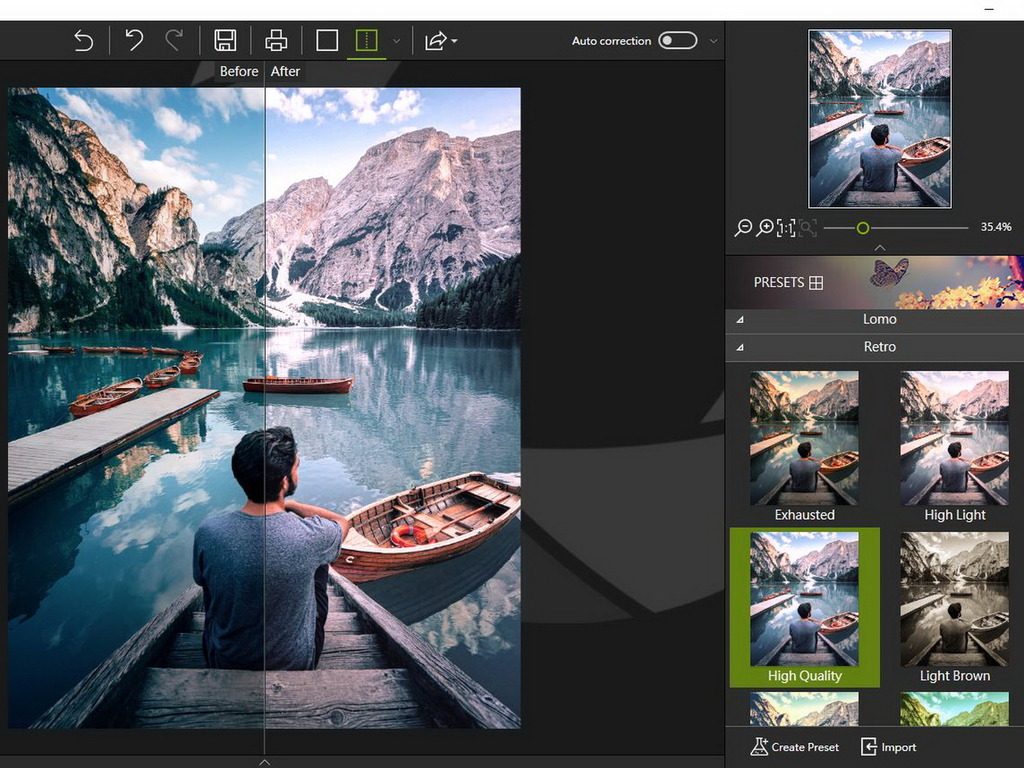The height and width of the screenshot is (768, 1024).
Task: Open the dropdown beside the view mode icons
Action: (396, 40)
